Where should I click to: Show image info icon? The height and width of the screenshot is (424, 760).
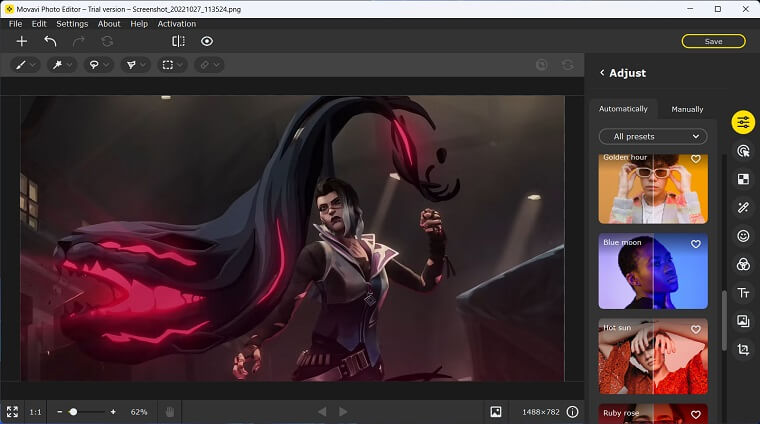[572, 412]
